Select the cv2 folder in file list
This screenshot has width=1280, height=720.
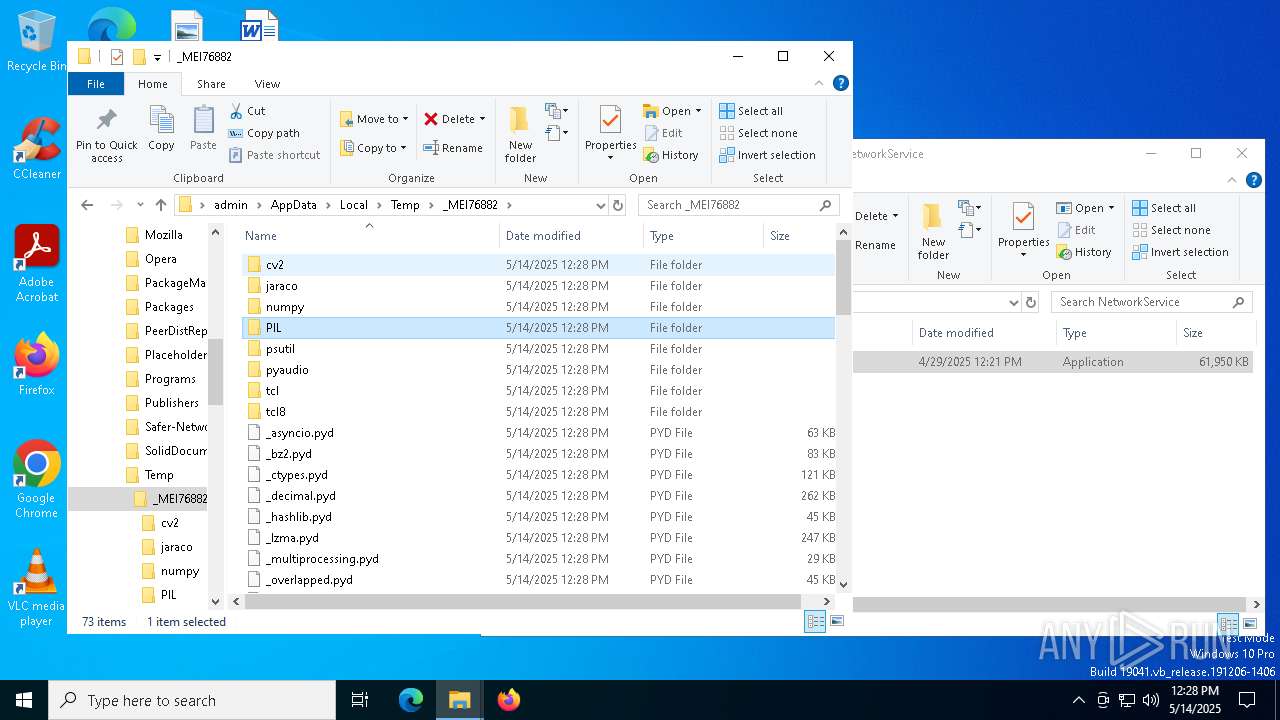tap(537, 265)
